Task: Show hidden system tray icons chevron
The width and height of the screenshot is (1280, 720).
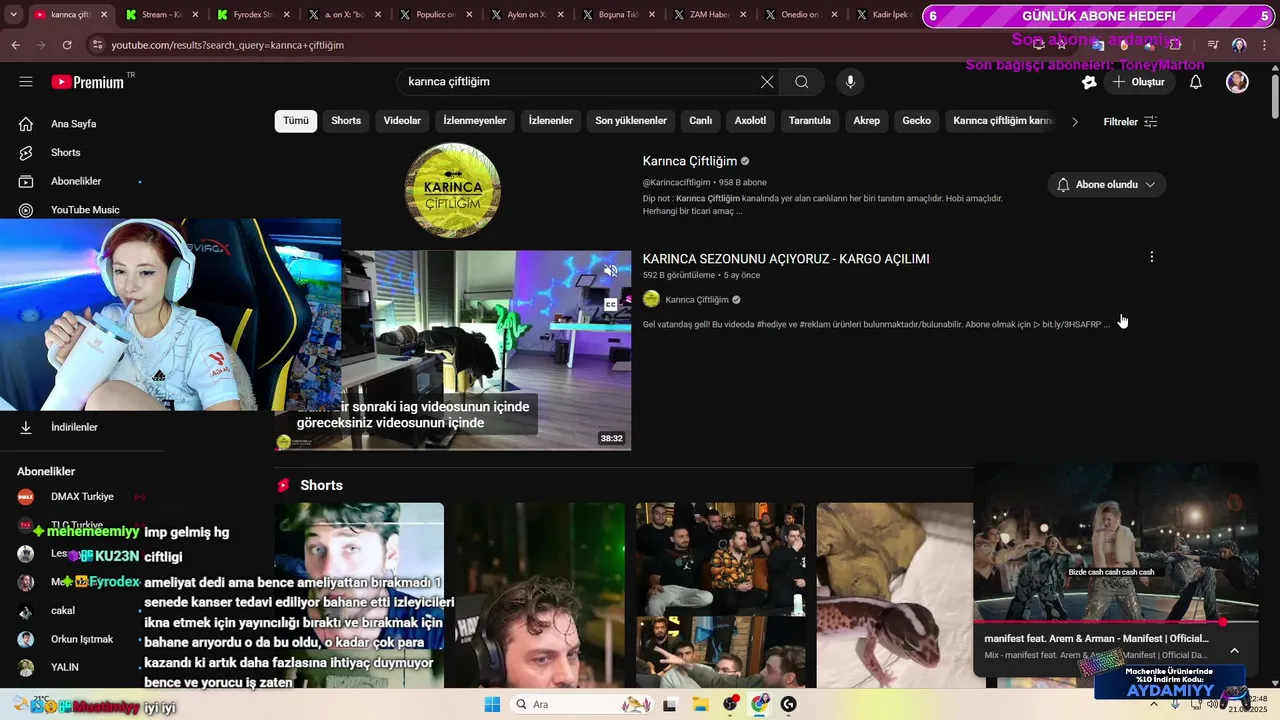Action: [1154, 705]
